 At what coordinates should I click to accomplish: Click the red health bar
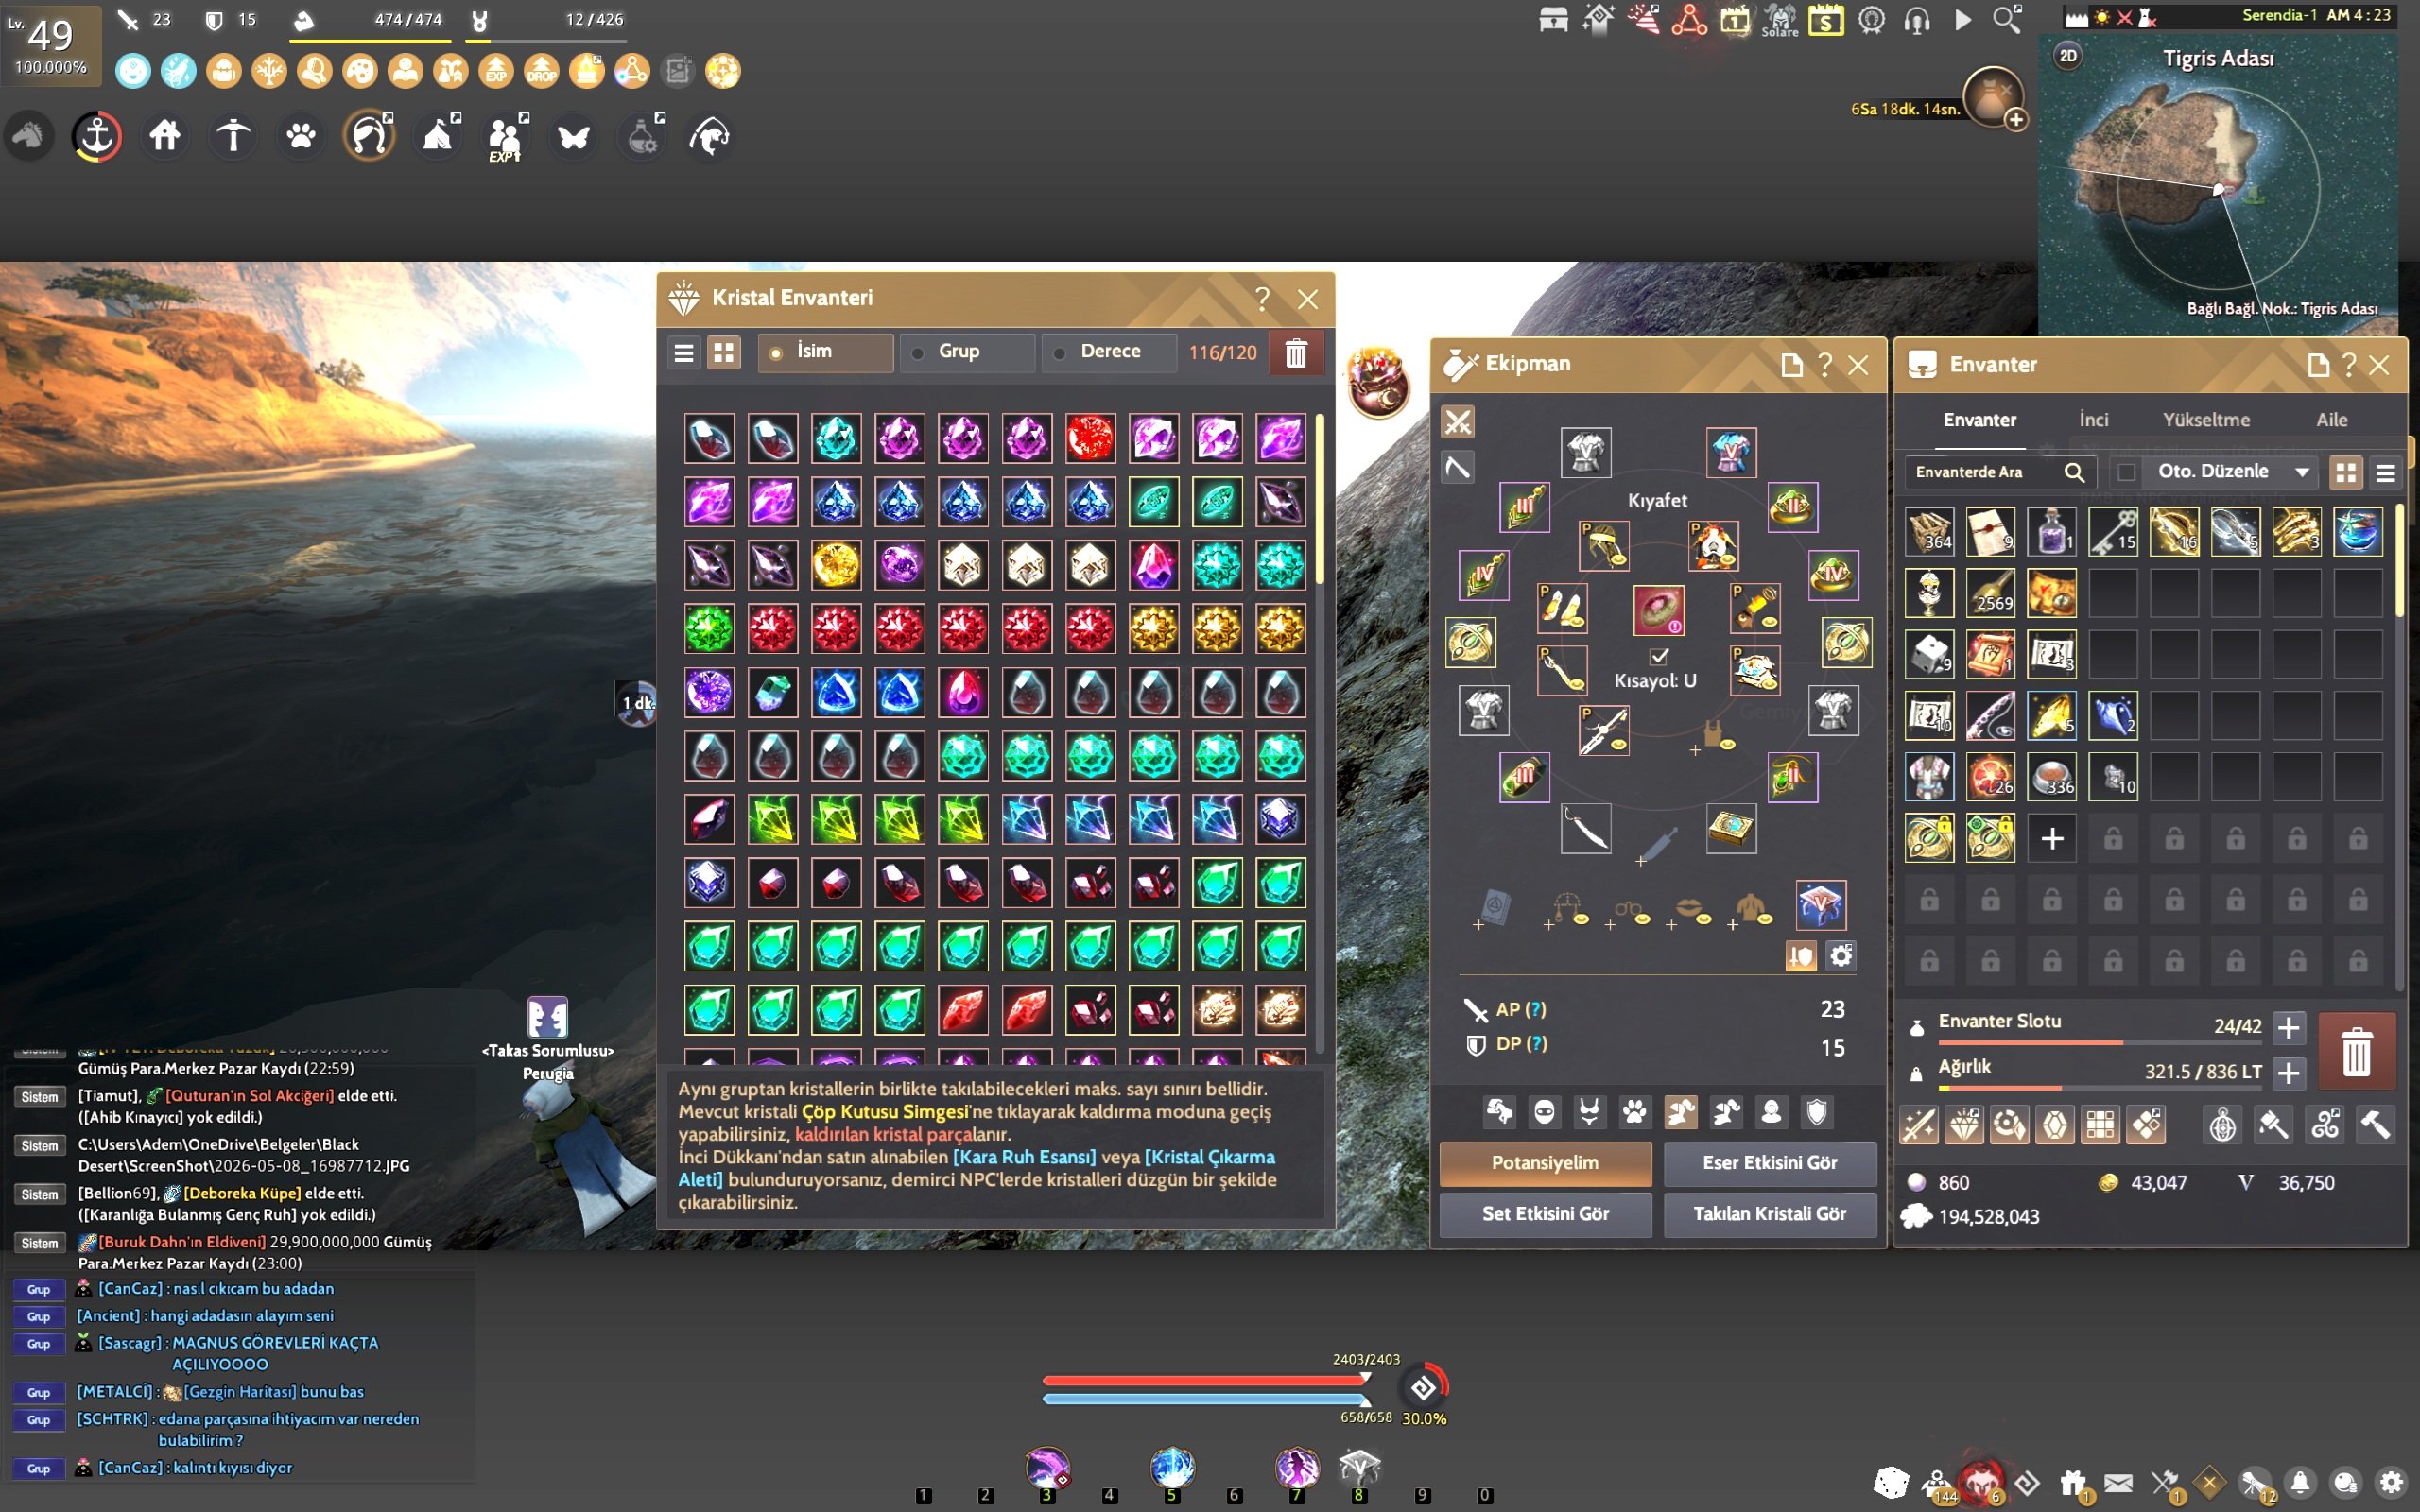click(1204, 1381)
